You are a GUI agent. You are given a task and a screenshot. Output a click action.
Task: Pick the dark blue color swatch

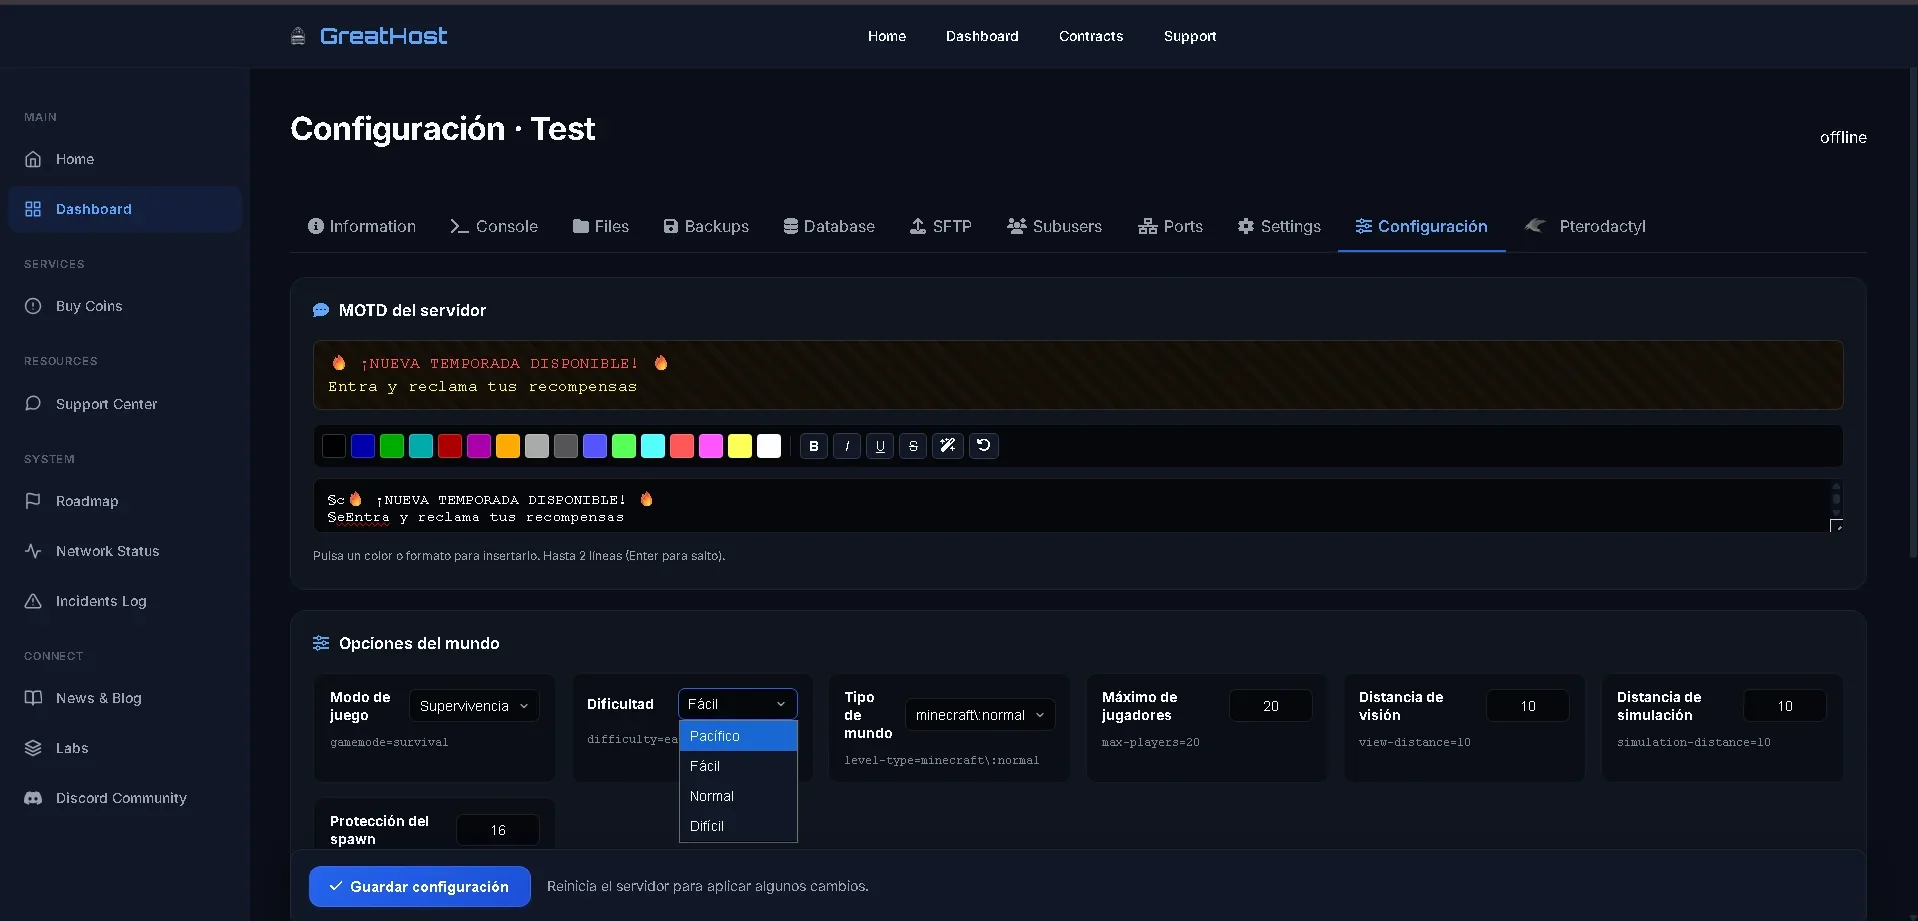coord(363,446)
